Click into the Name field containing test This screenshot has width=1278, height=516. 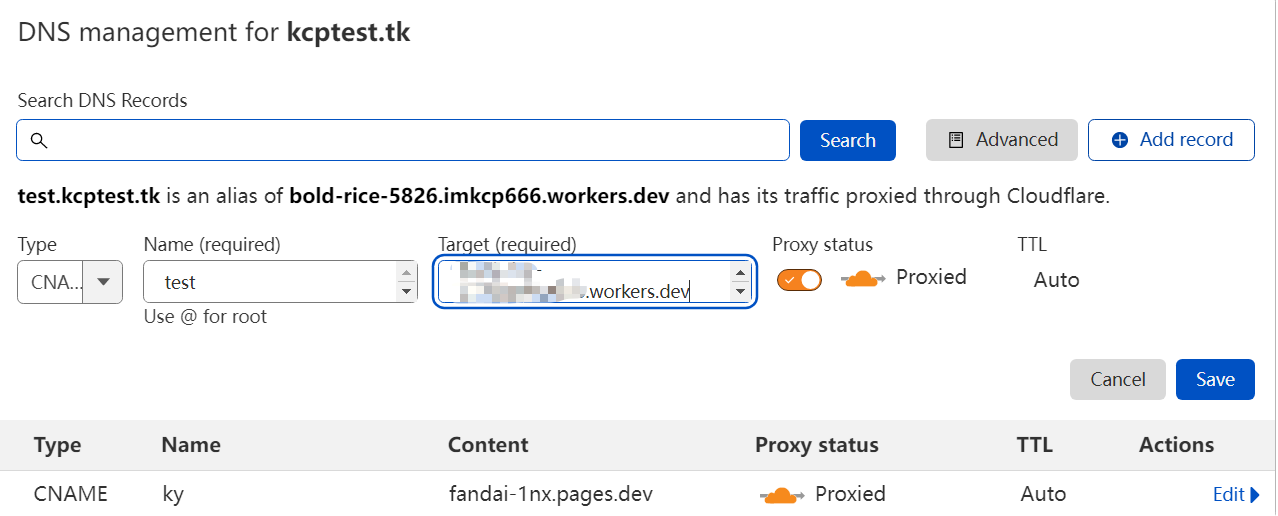270,282
